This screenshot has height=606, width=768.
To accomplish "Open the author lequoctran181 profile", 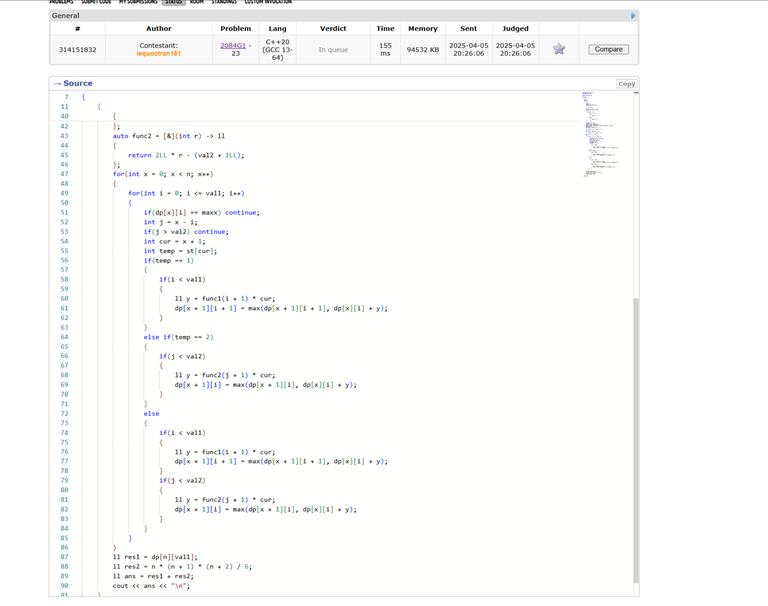I will [159, 53].
